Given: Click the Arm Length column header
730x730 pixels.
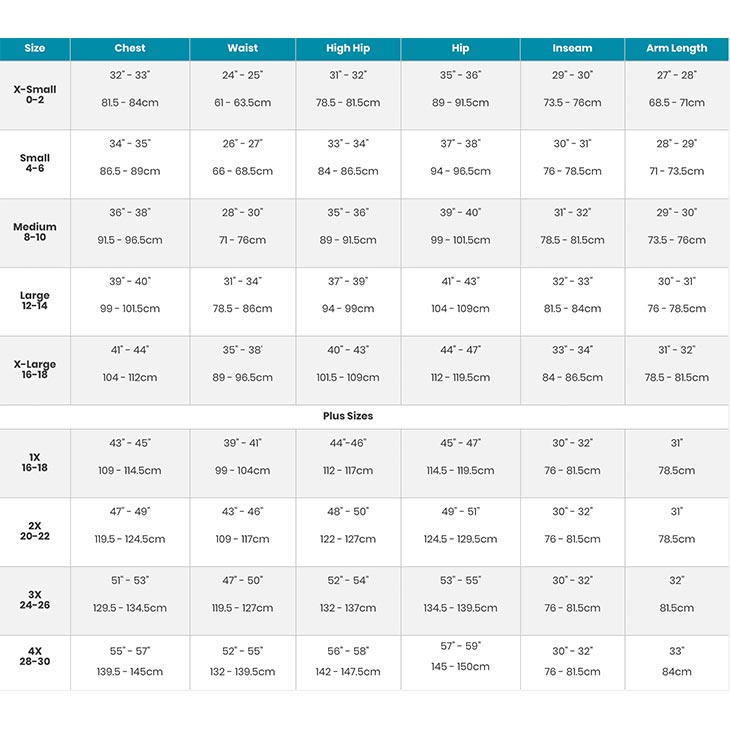Looking at the screenshot, I should tap(676, 48).
